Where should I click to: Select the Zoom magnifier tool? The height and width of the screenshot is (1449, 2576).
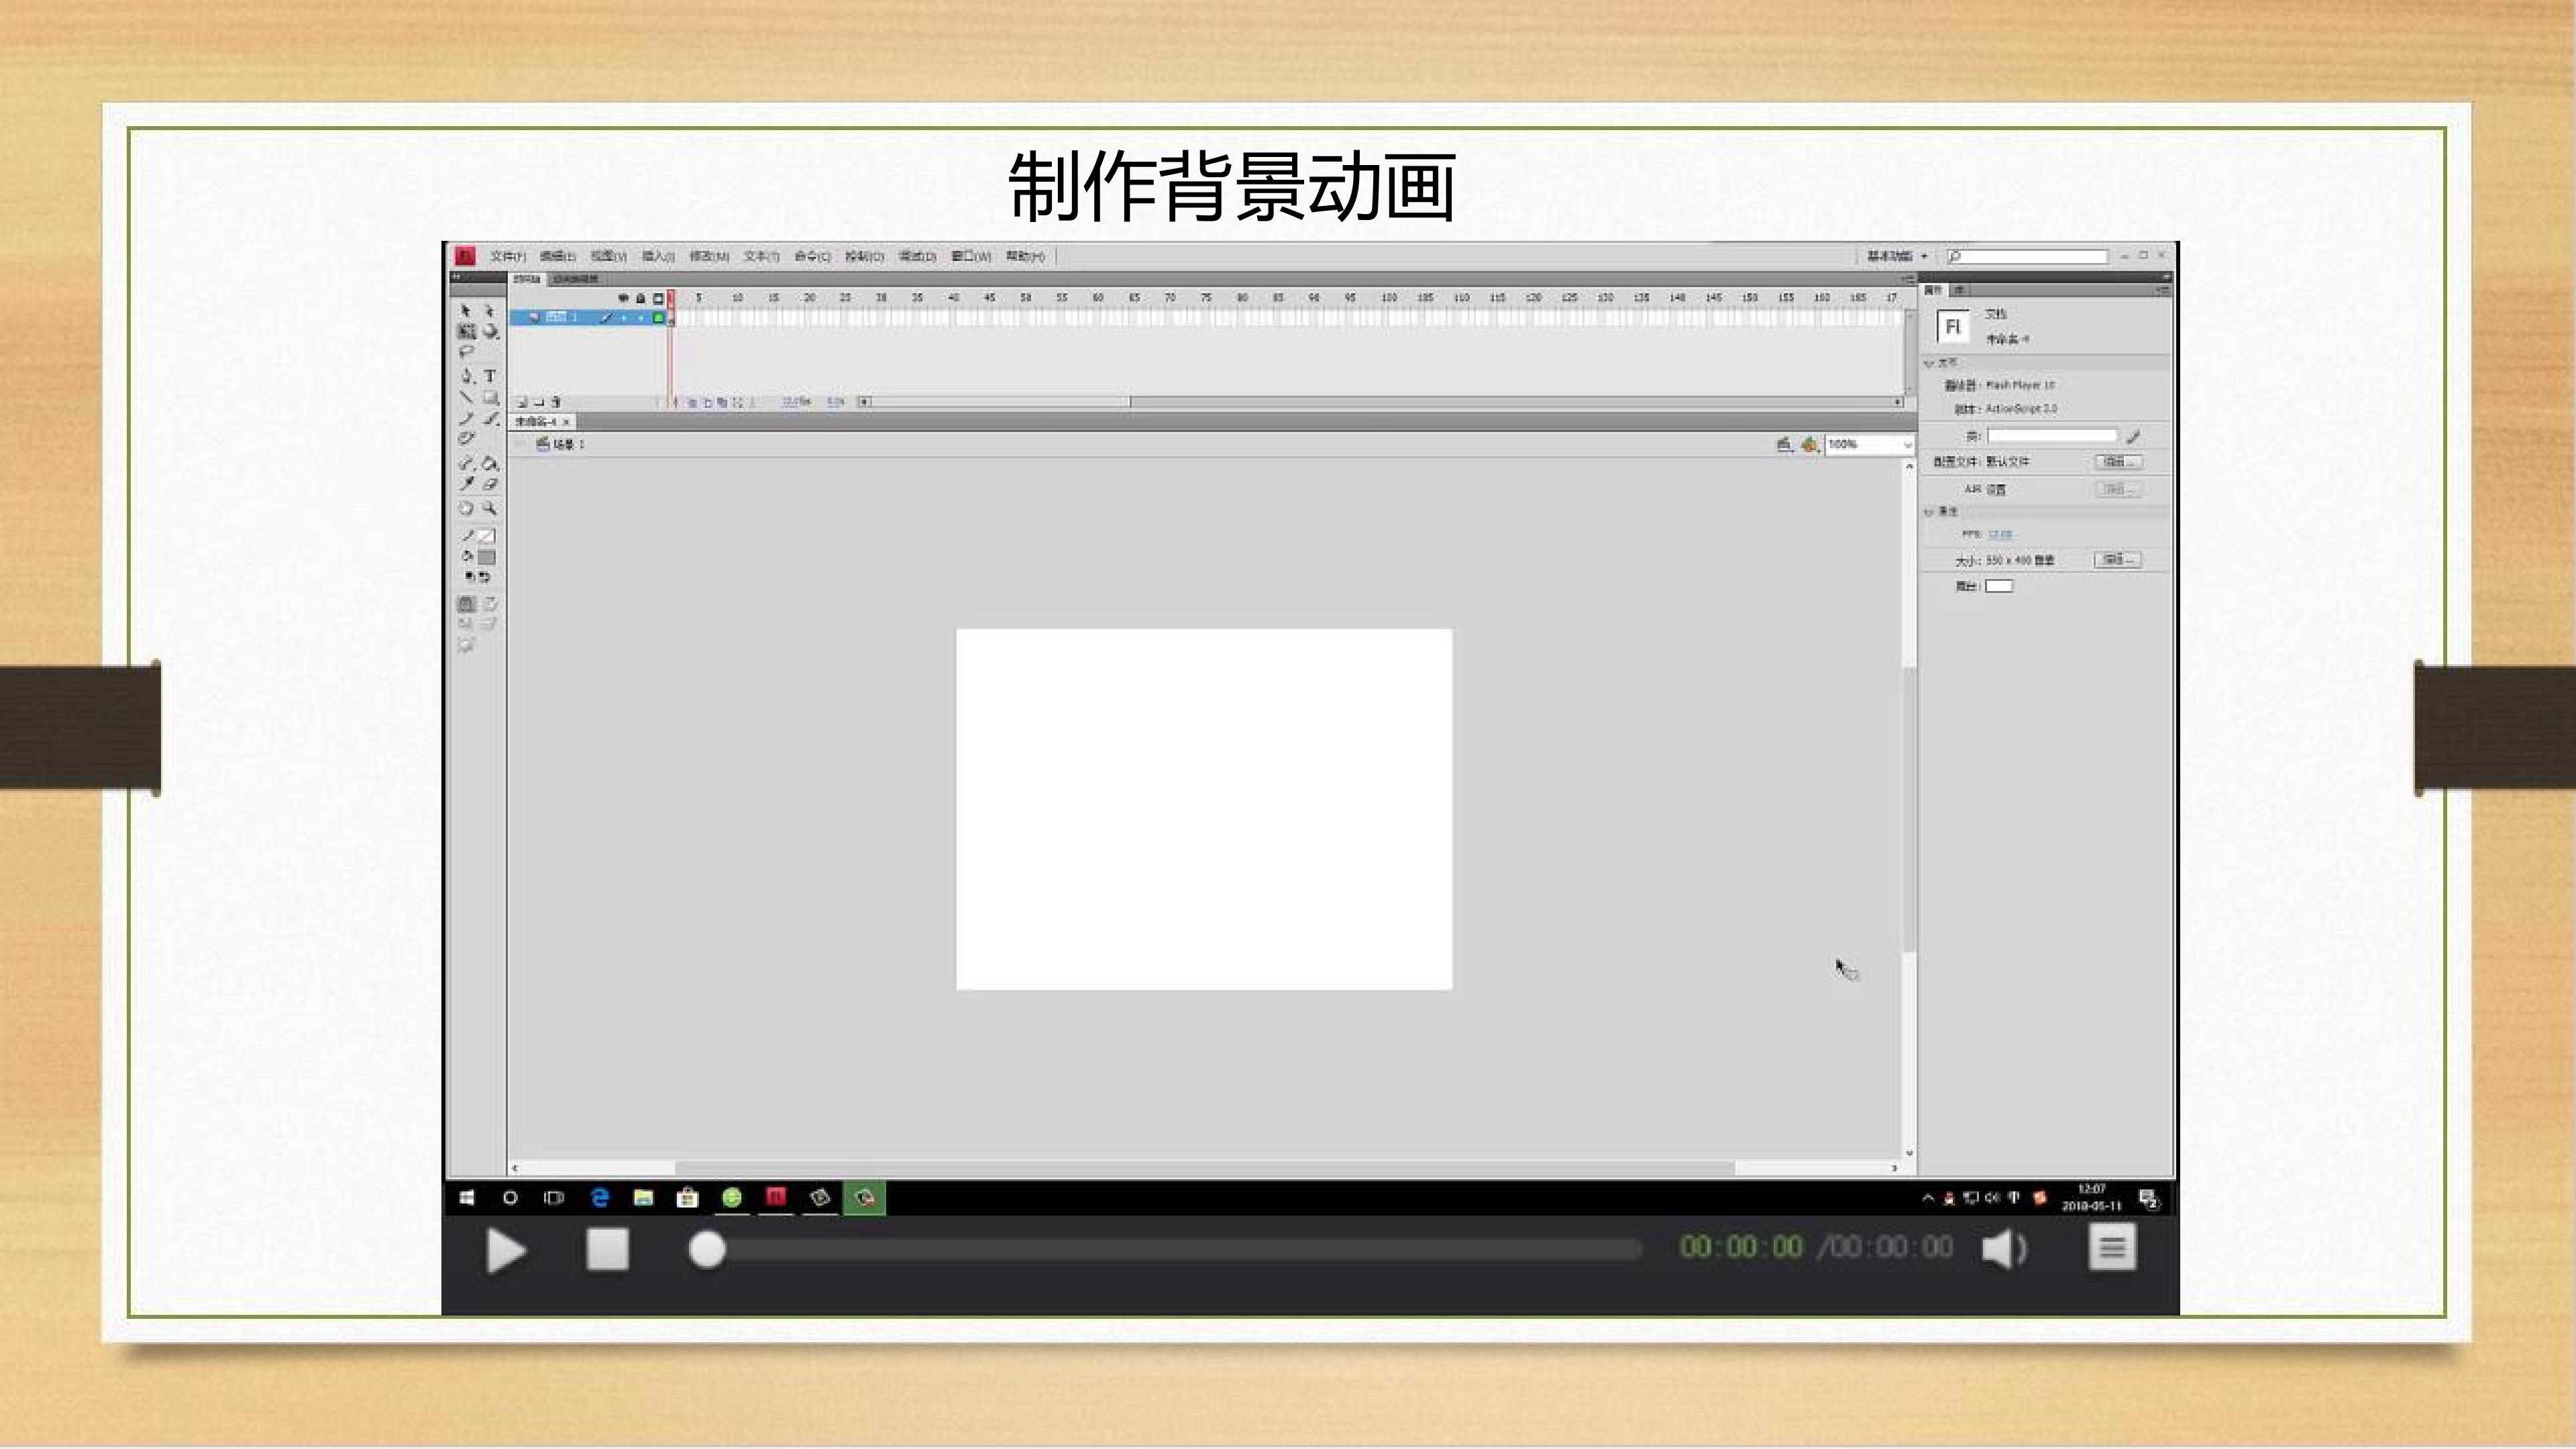click(x=490, y=508)
